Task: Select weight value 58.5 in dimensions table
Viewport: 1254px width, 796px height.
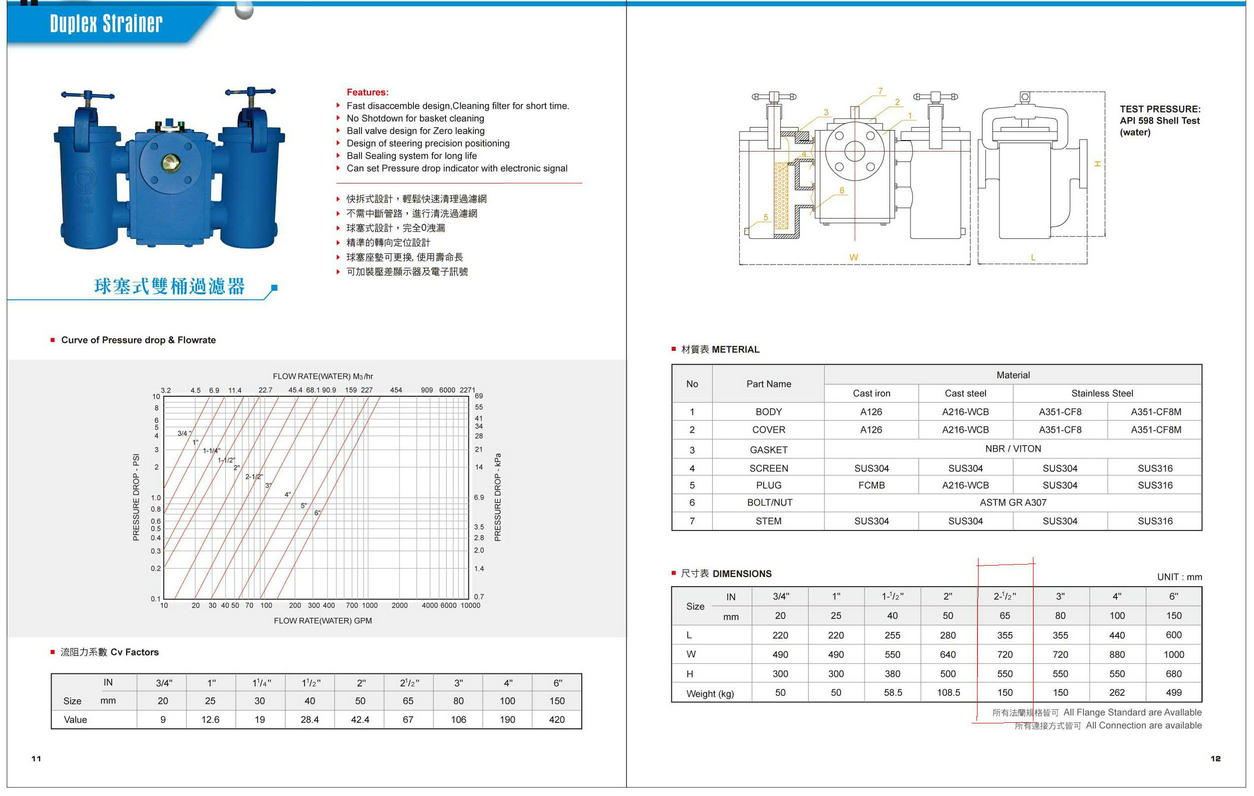Action: (892, 692)
